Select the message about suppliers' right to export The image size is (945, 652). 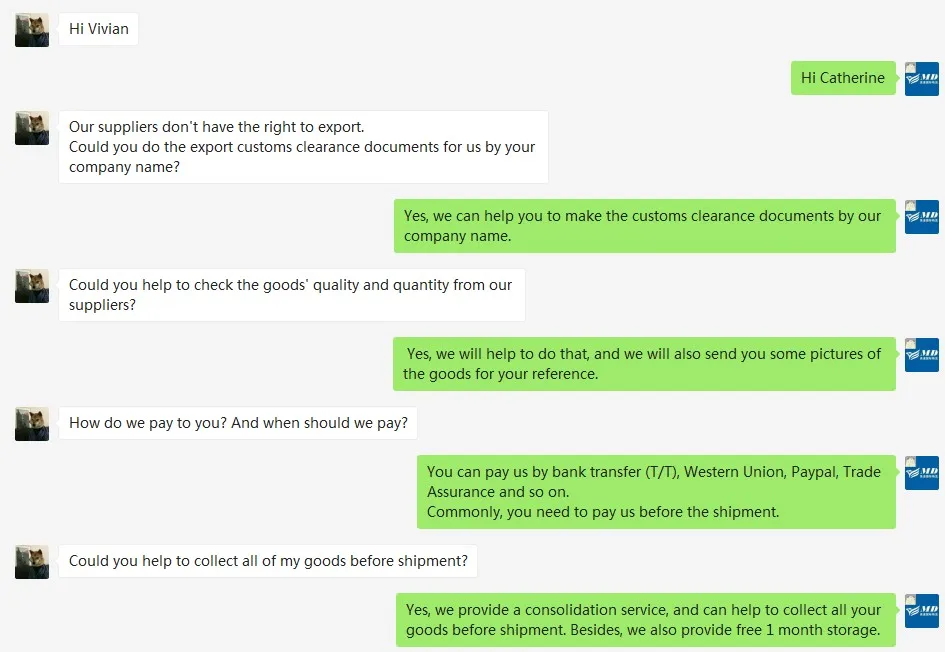point(302,147)
